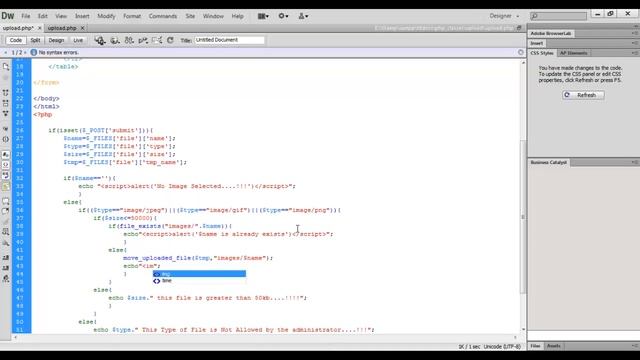Click the circular icon at right of syntax bar
The width and height of the screenshot is (640, 360).
point(520,52)
